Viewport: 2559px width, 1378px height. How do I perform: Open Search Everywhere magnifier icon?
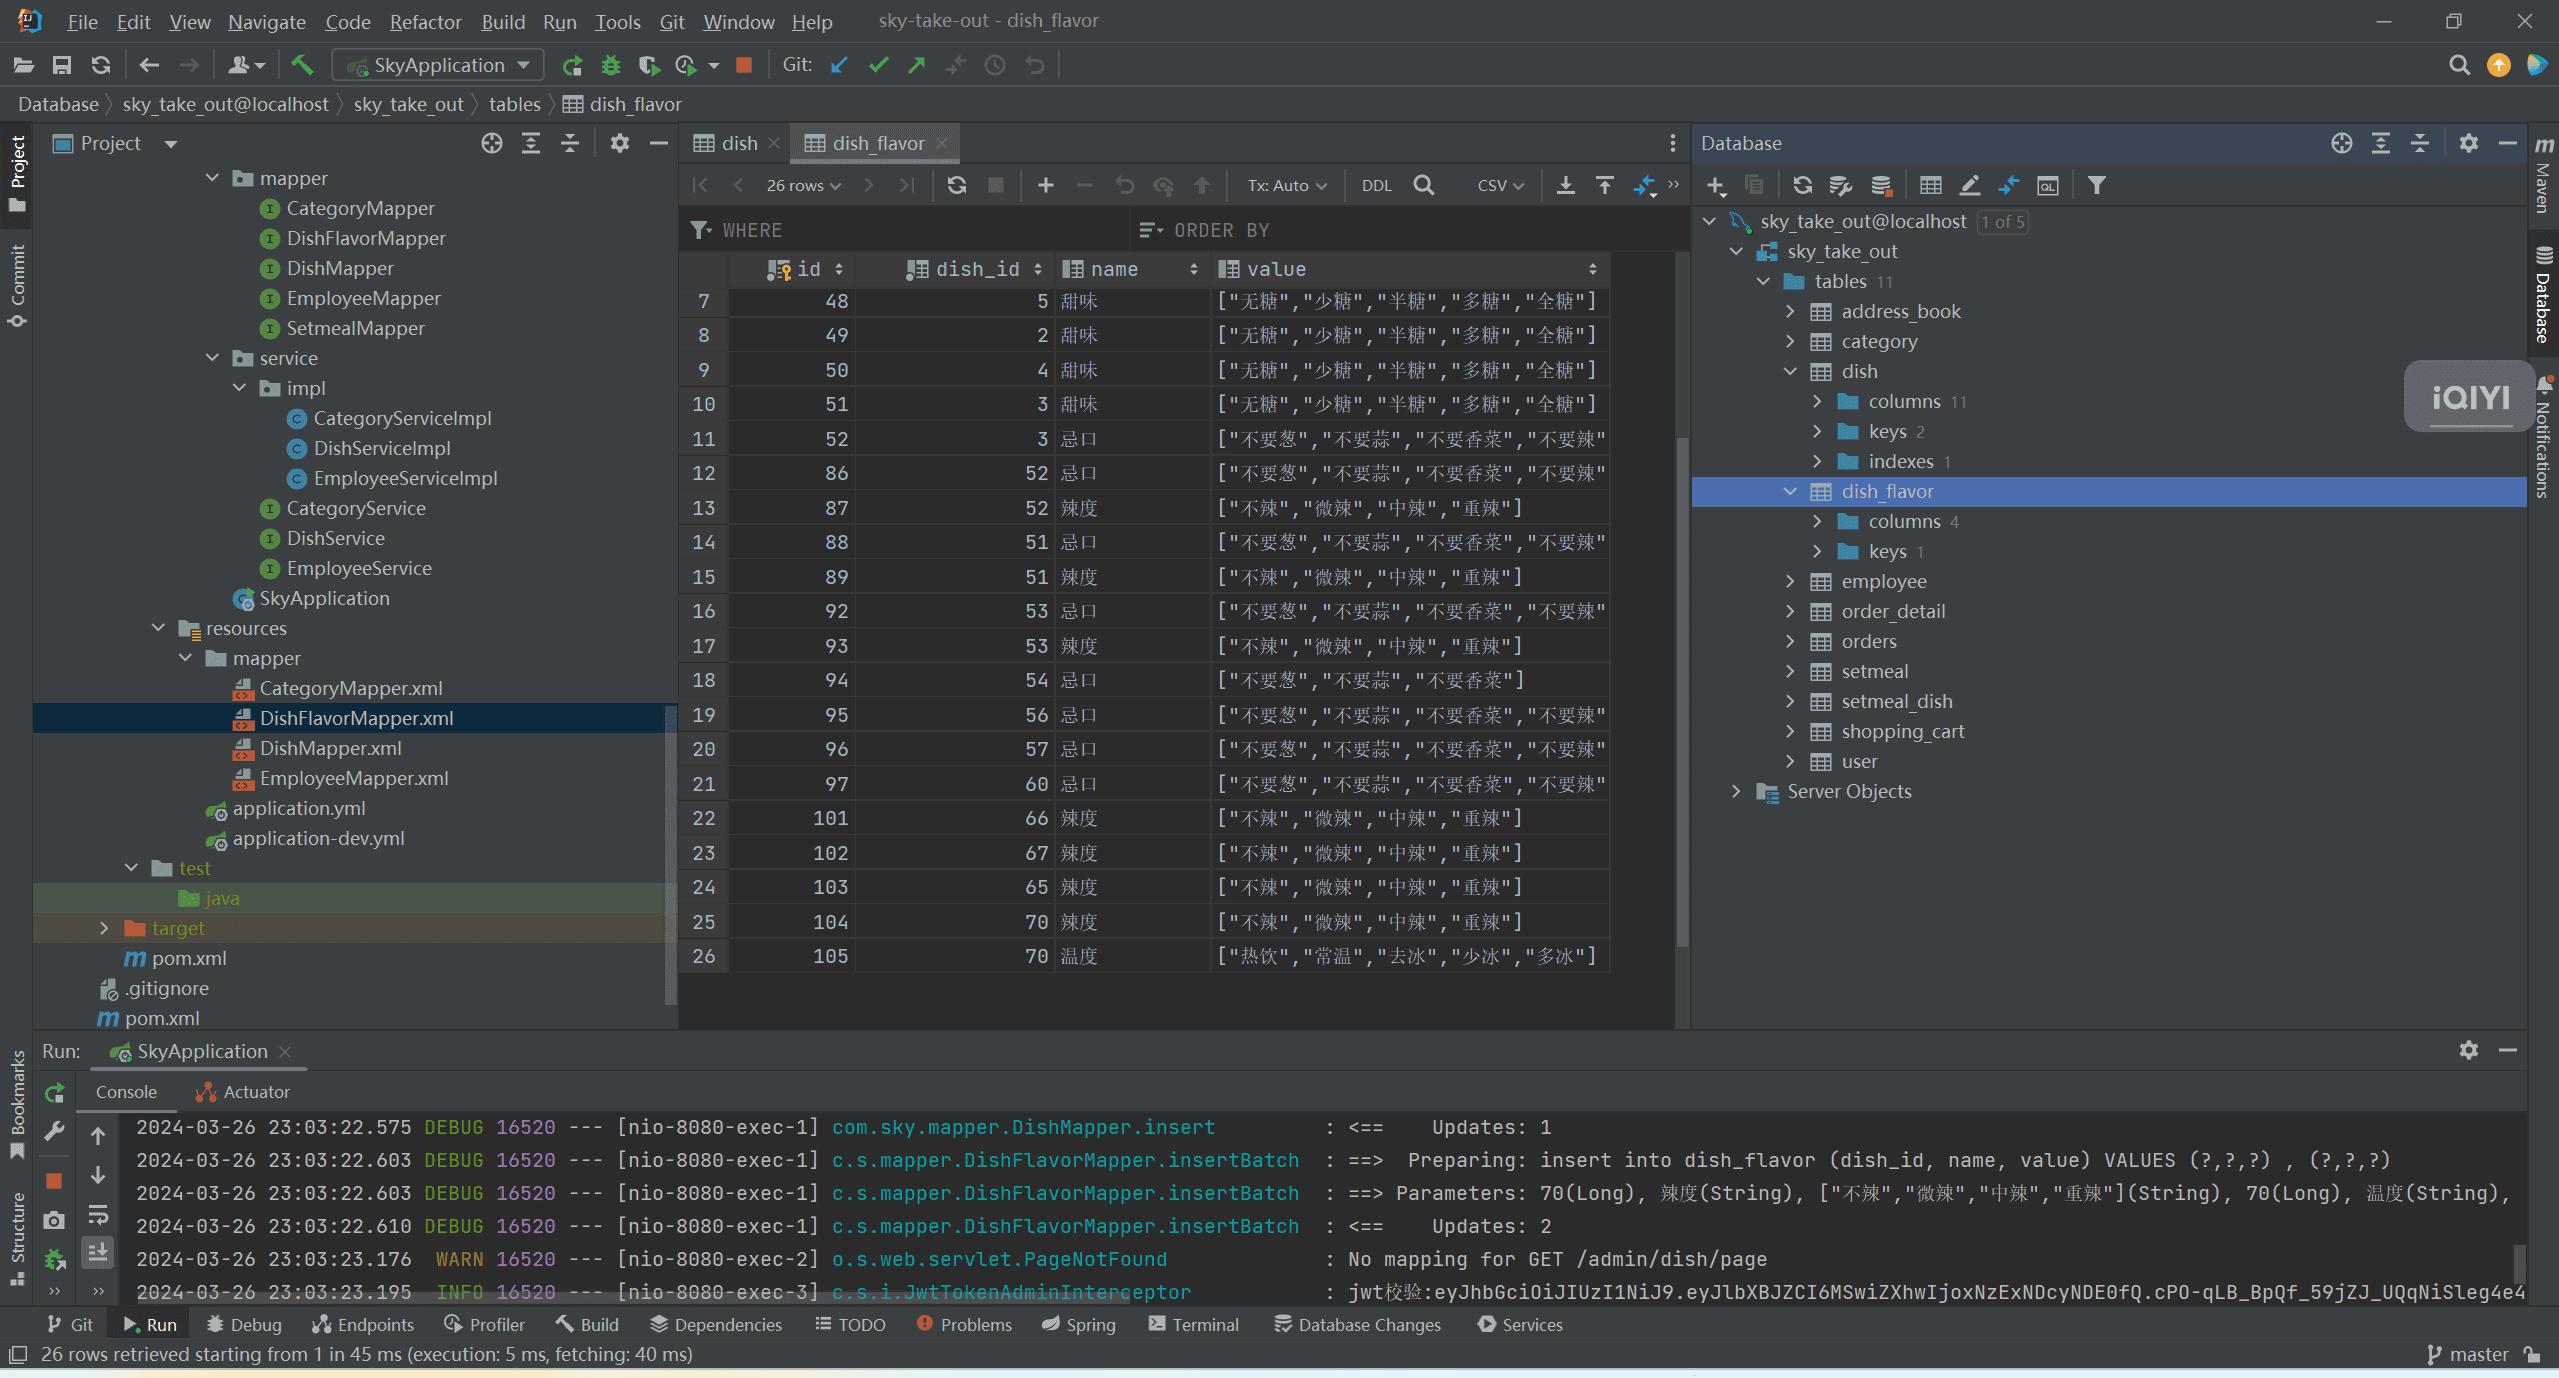click(x=2459, y=65)
